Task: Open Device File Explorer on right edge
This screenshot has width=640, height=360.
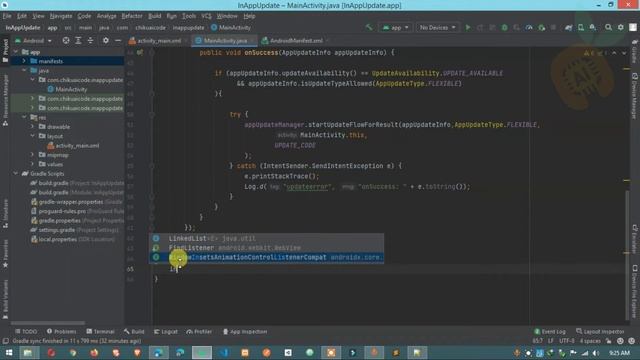Action: coord(634,291)
